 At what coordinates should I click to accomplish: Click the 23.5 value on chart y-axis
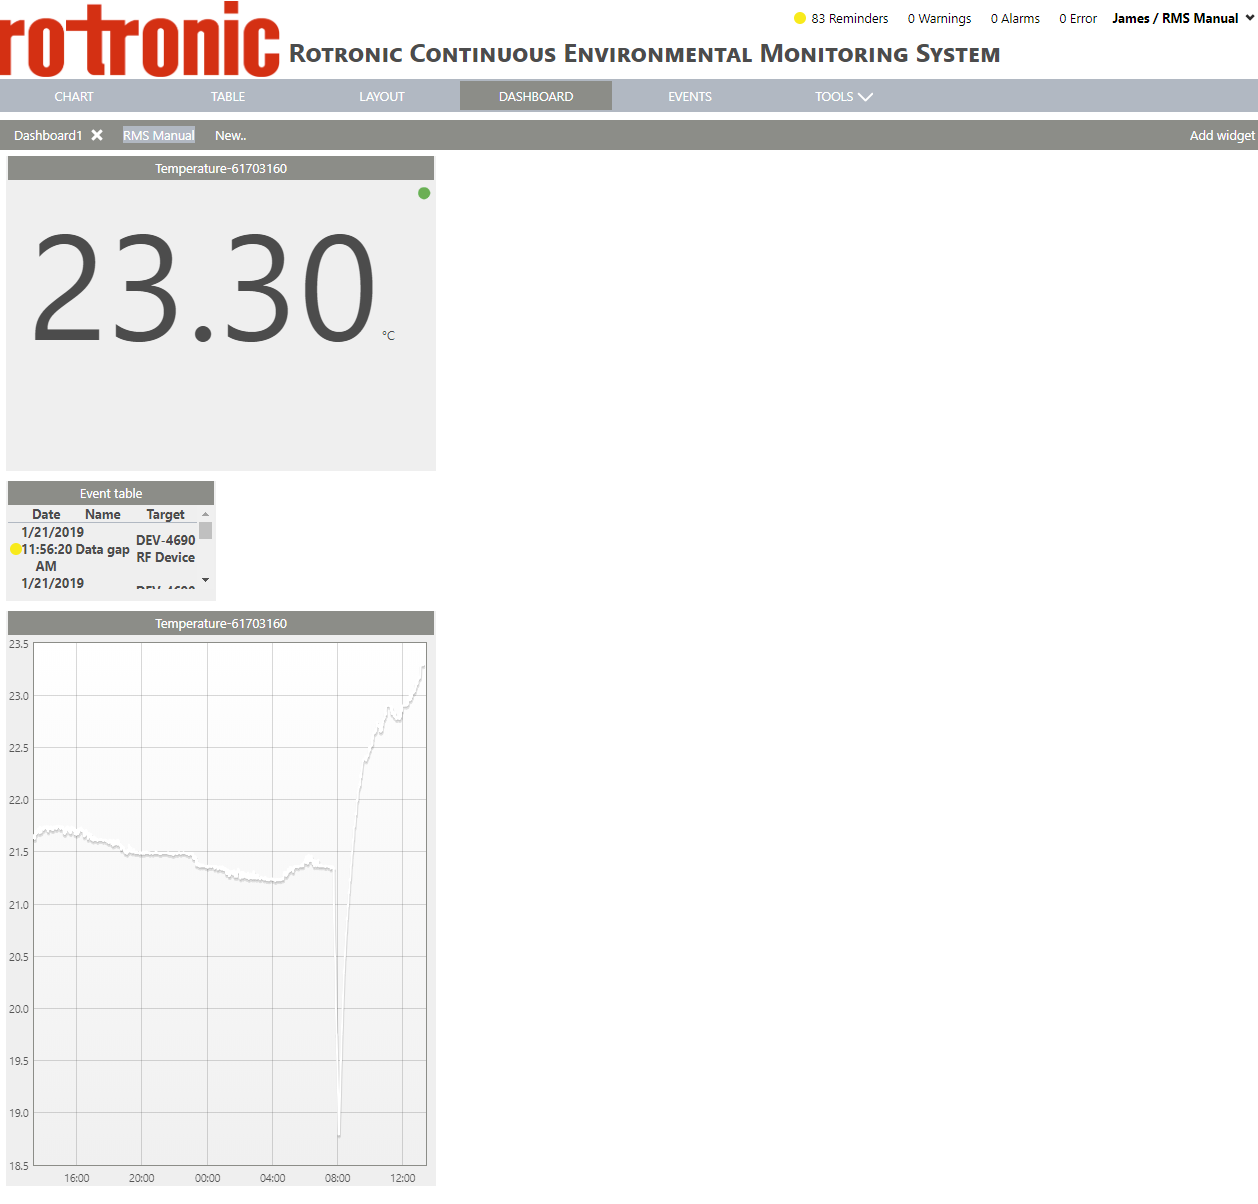(19, 644)
